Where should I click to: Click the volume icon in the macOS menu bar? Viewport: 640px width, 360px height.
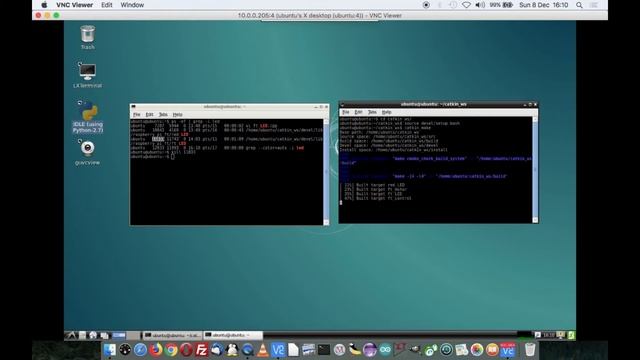click(480, 5)
